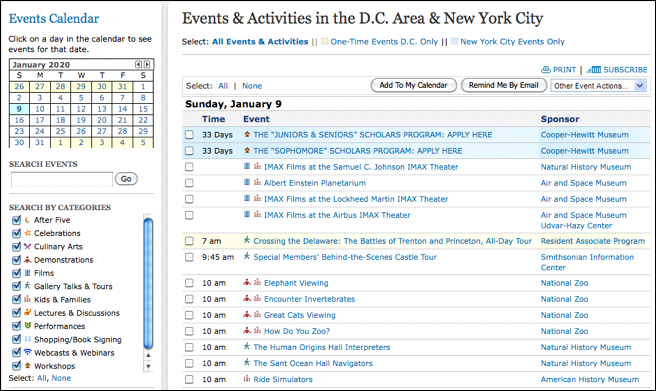Image resolution: width=656 pixels, height=391 pixels.
Task: Check the Crossing the Delaware event box
Action: pos(190,241)
